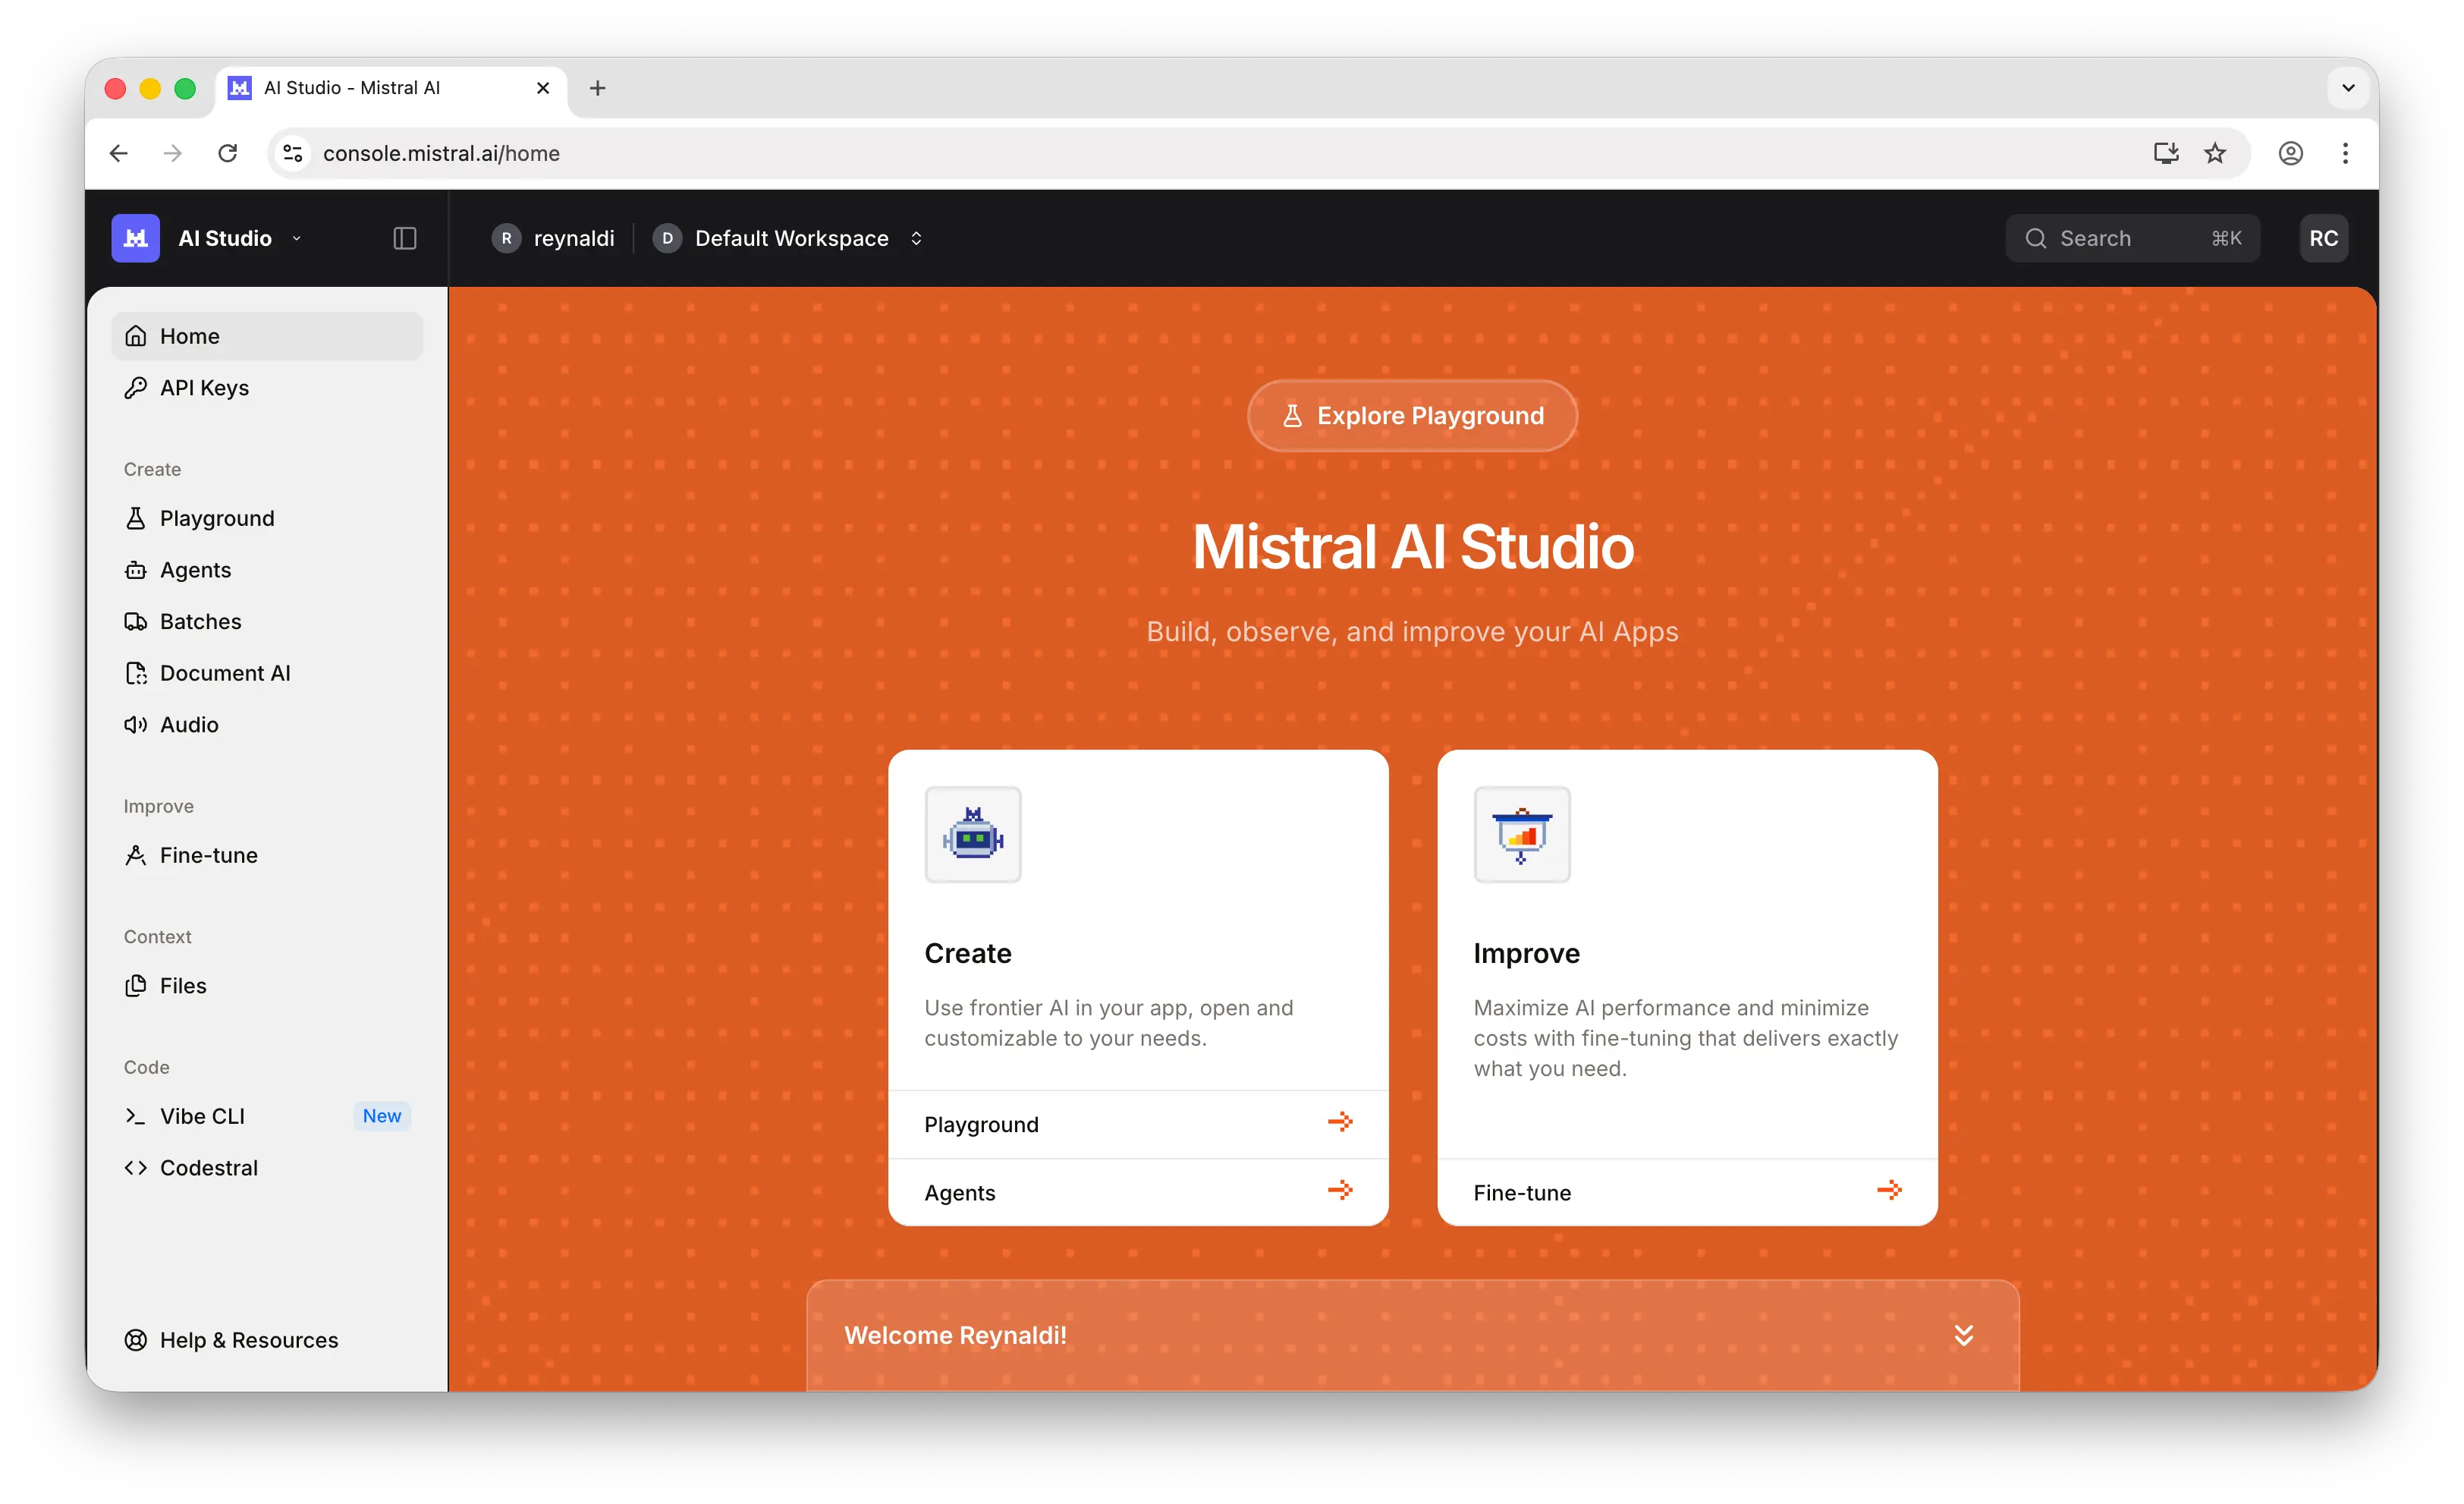Expand the Welcome Reynaldi banner
The width and height of the screenshot is (2464, 1504).
pos(1964,1335)
